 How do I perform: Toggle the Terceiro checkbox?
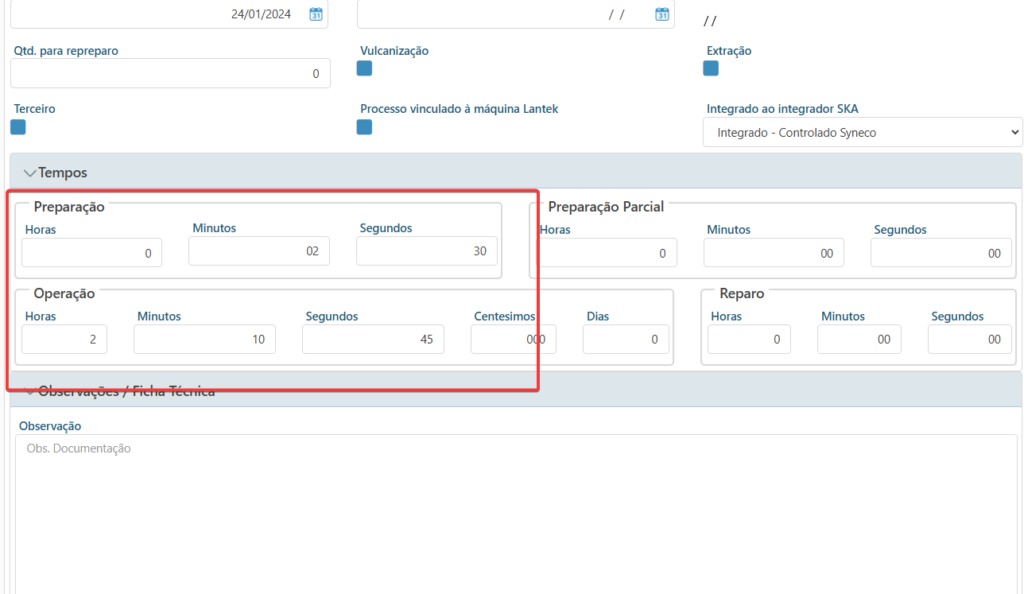click(x=18, y=127)
